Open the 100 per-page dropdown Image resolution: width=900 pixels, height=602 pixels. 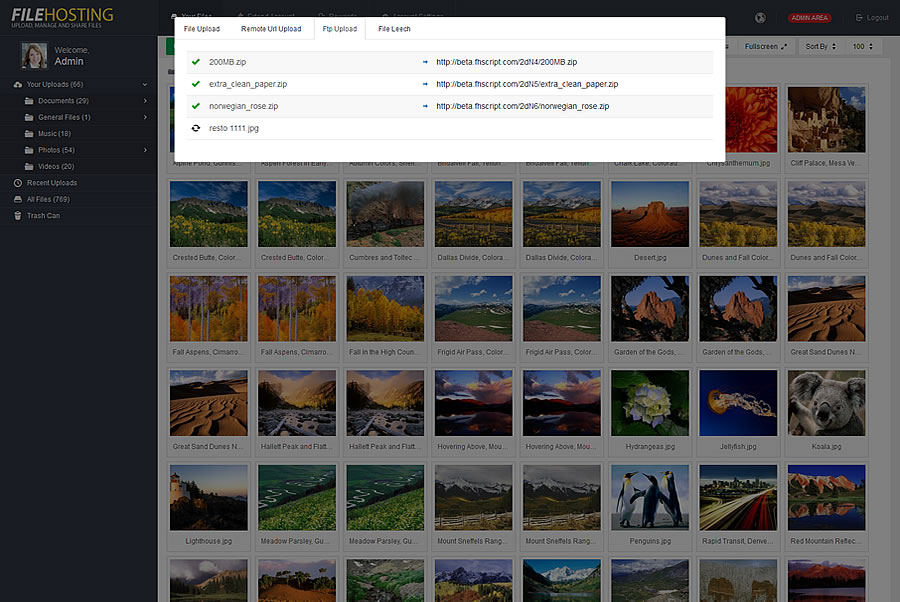tap(863, 46)
